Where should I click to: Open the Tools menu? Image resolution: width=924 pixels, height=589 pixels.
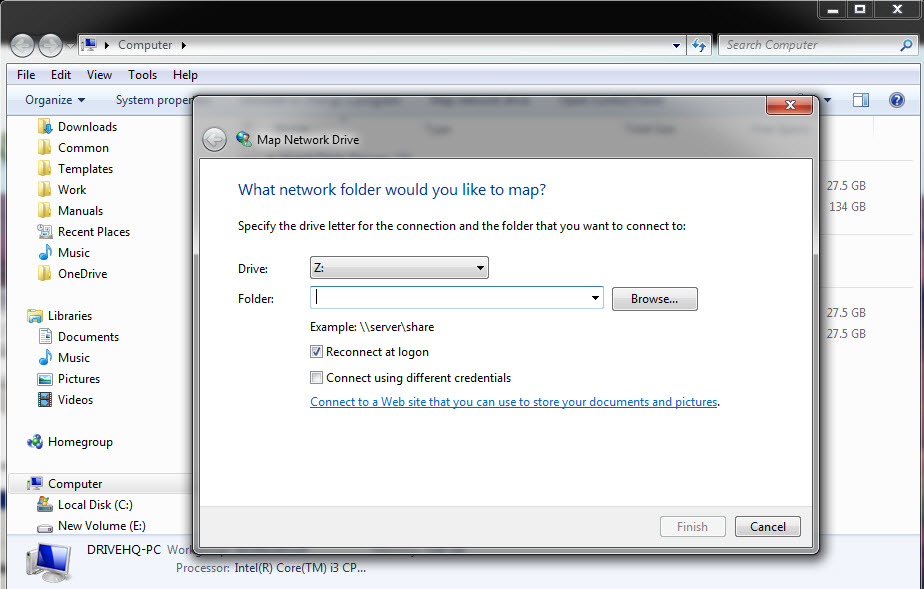142,75
